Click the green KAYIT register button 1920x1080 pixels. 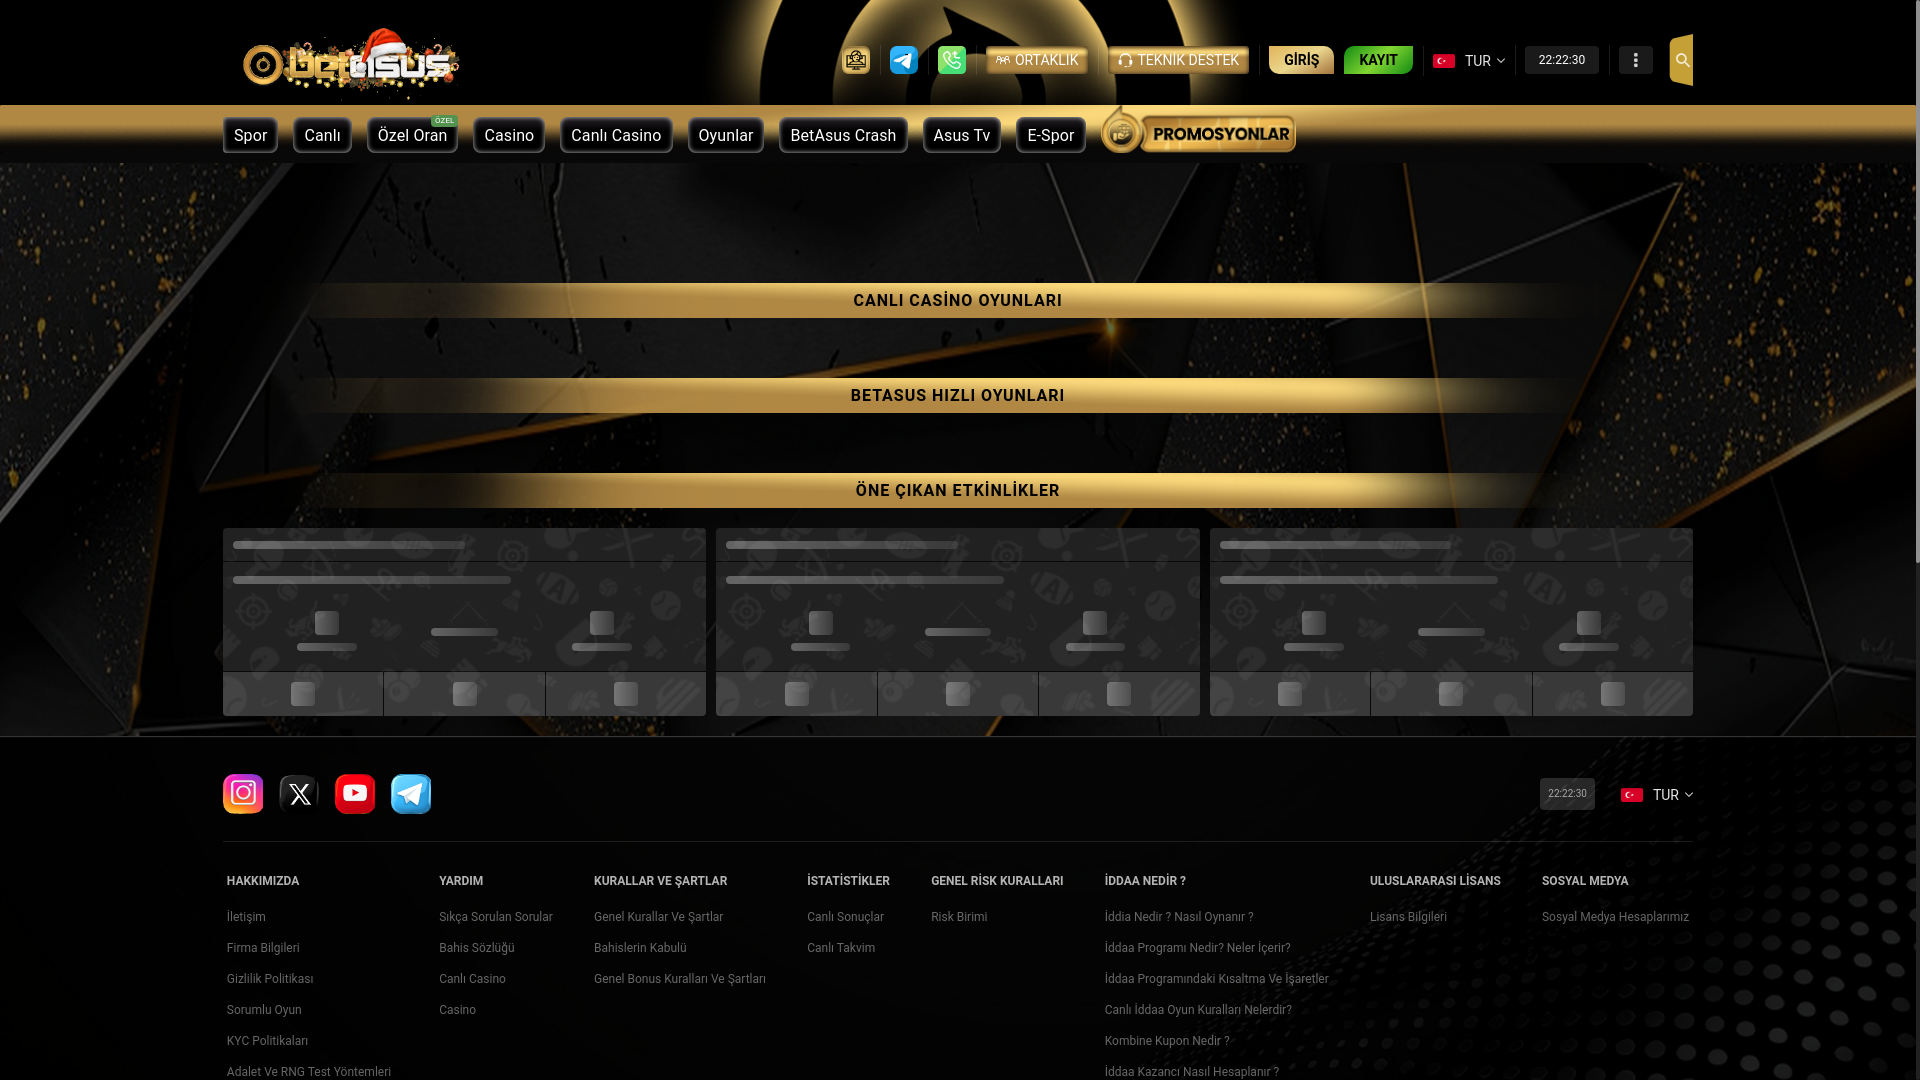click(x=1378, y=60)
